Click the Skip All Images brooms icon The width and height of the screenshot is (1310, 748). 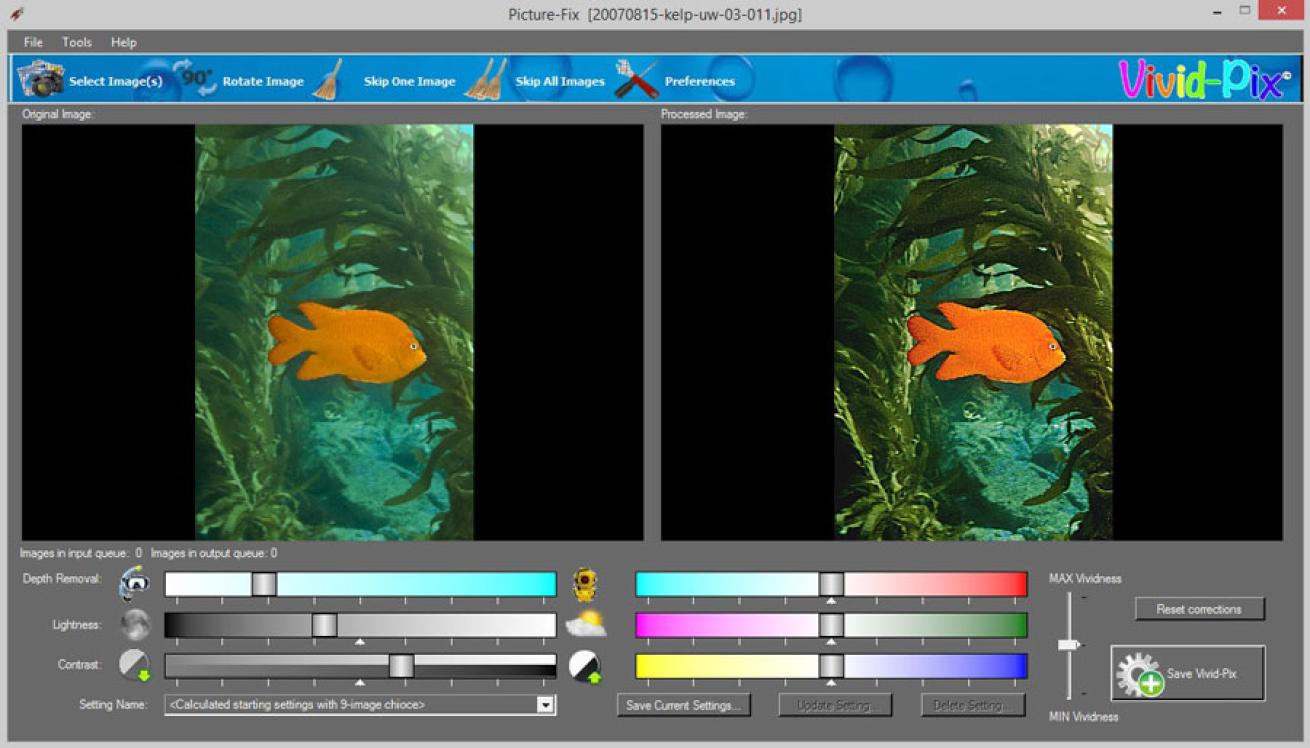485,80
